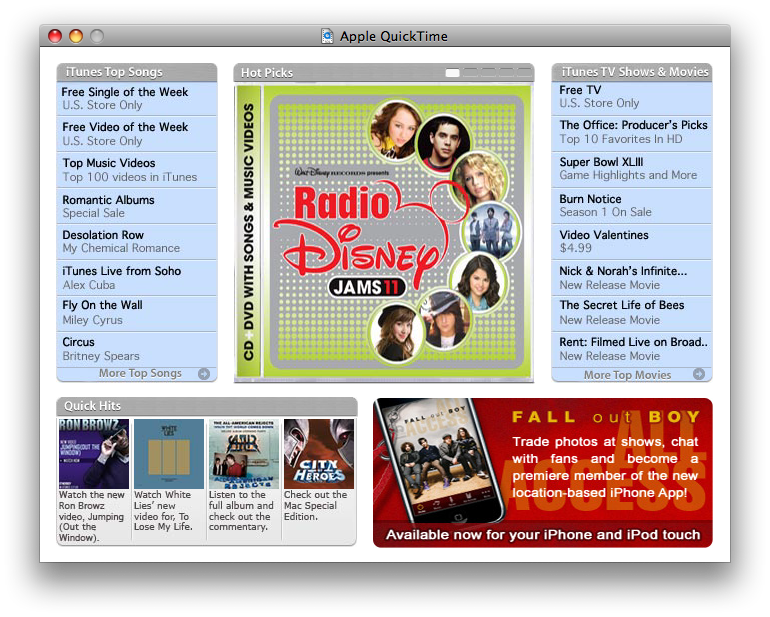
Task: Open The Secret Life of Bees
Action: [632, 313]
